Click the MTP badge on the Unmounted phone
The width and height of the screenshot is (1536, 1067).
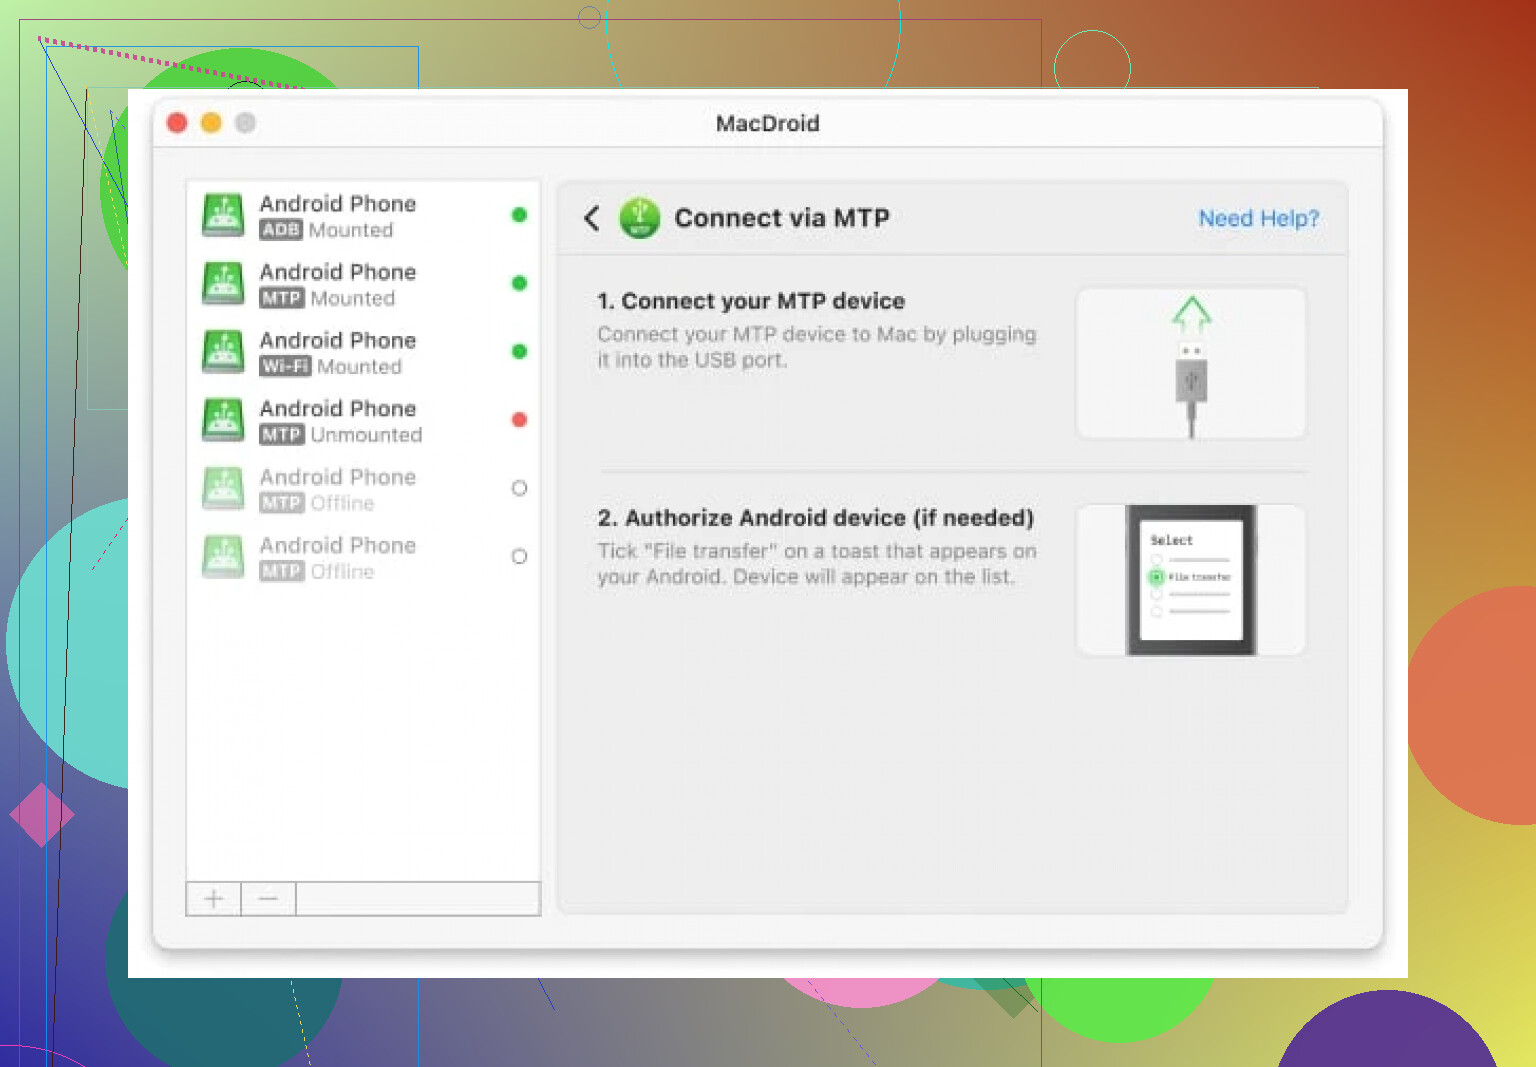pos(281,435)
